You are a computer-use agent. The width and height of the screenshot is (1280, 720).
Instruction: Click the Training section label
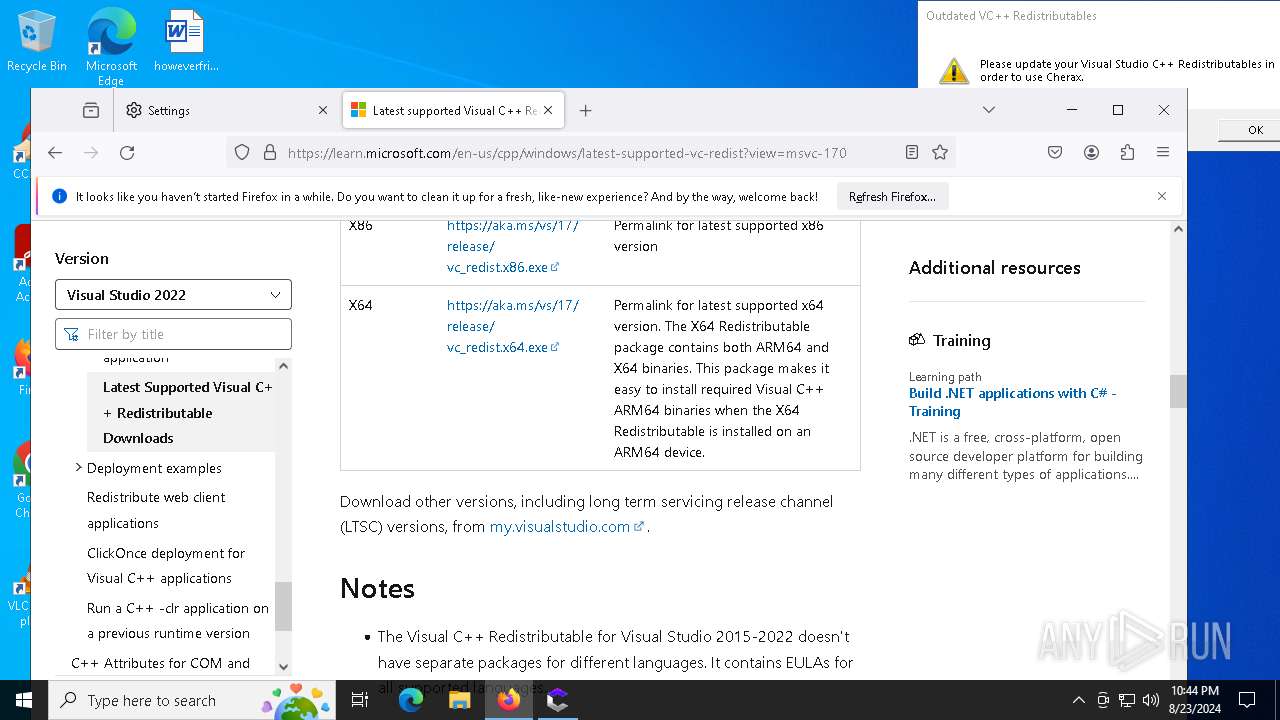pyautogui.click(x=961, y=340)
